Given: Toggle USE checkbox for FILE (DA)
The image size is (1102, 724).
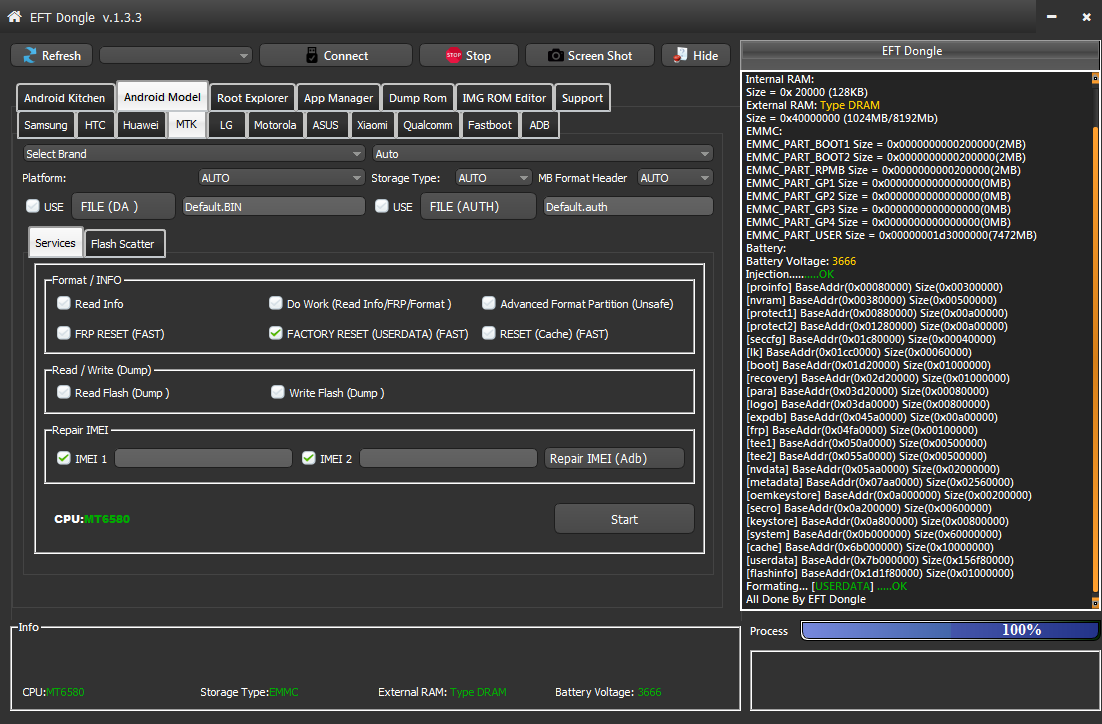Looking at the screenshot, I should (x=32, y=206).
